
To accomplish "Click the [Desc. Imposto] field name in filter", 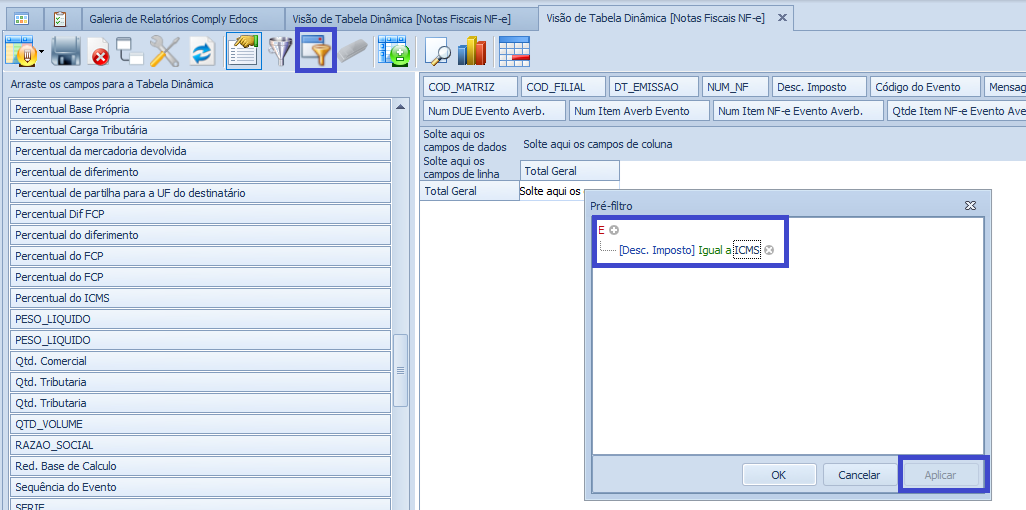I will click(x=657, y=250).
